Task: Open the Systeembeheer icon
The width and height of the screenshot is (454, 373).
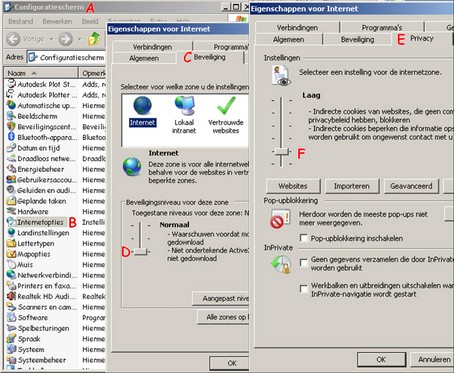Action: (12, 360)
